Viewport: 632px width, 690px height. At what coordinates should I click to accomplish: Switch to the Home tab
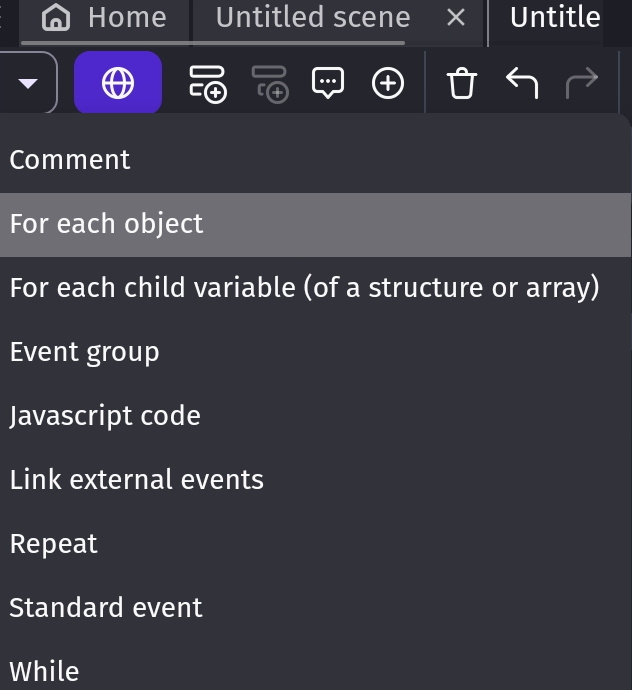[x=104, y=20]
